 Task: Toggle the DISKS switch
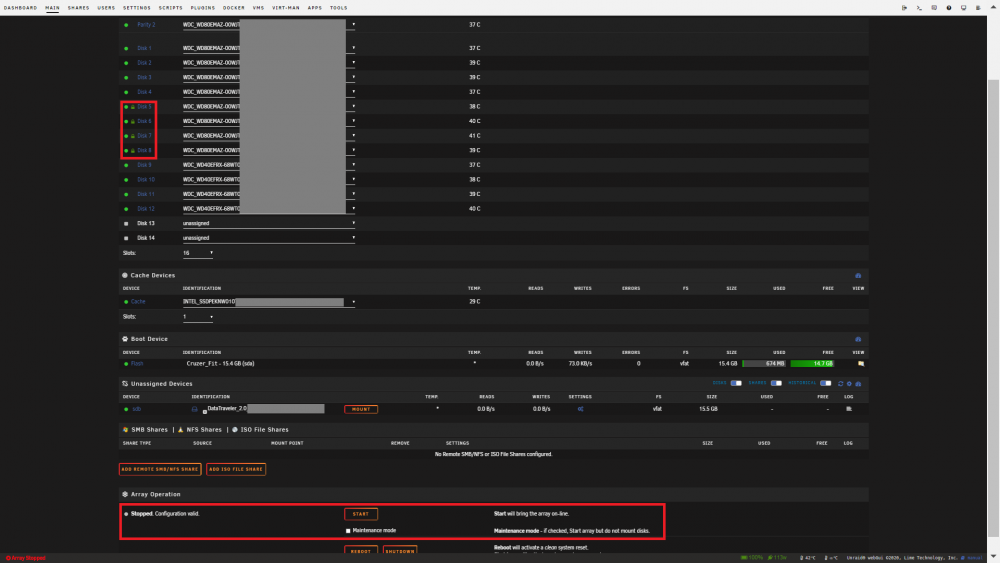(736, 383)
